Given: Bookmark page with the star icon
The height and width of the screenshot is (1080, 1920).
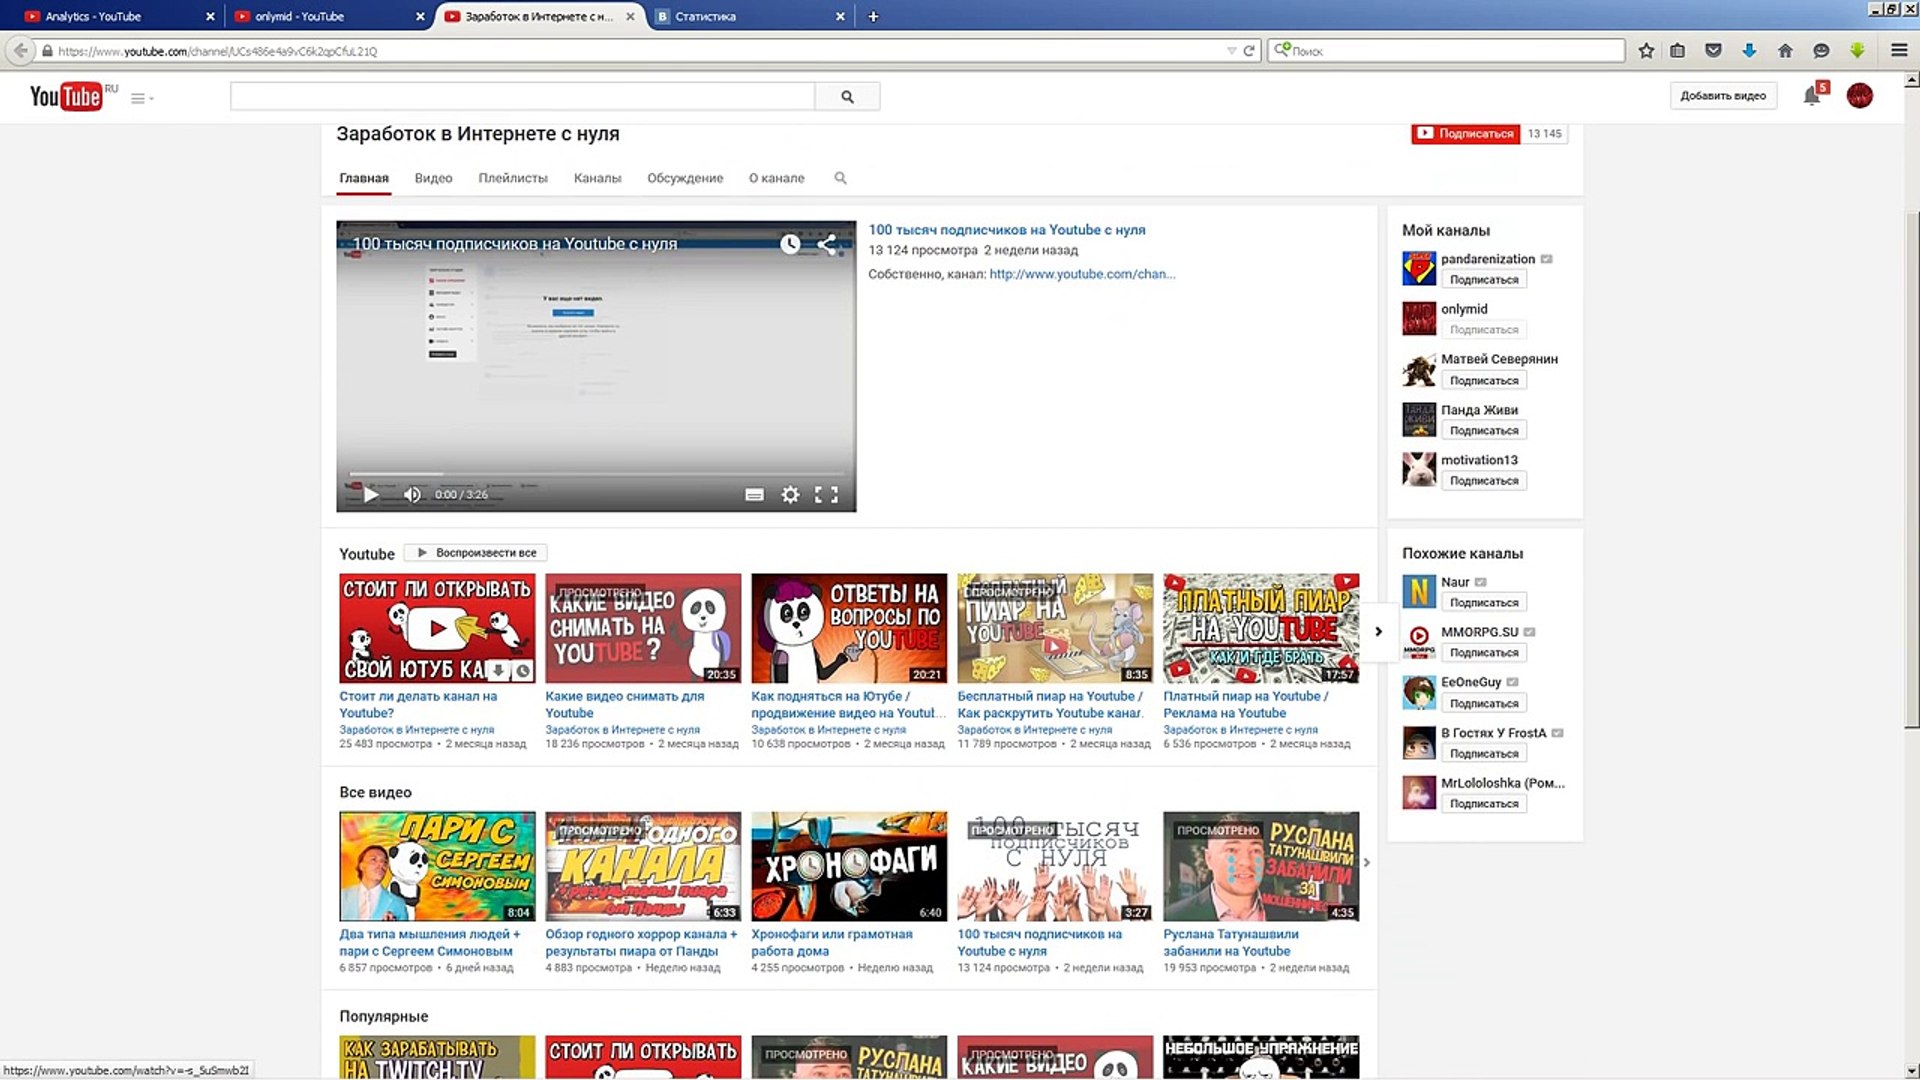Looking at the screenshot, I should click(x=1646, y=51).
